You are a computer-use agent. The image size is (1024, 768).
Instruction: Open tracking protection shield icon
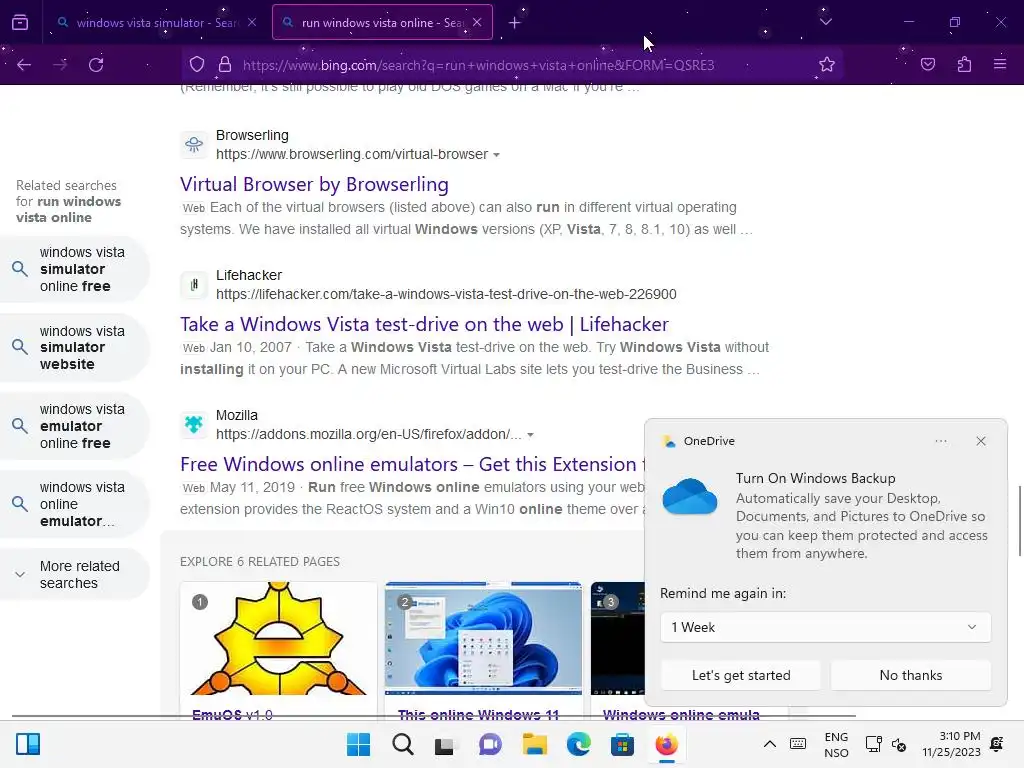[x=197, y=65]
